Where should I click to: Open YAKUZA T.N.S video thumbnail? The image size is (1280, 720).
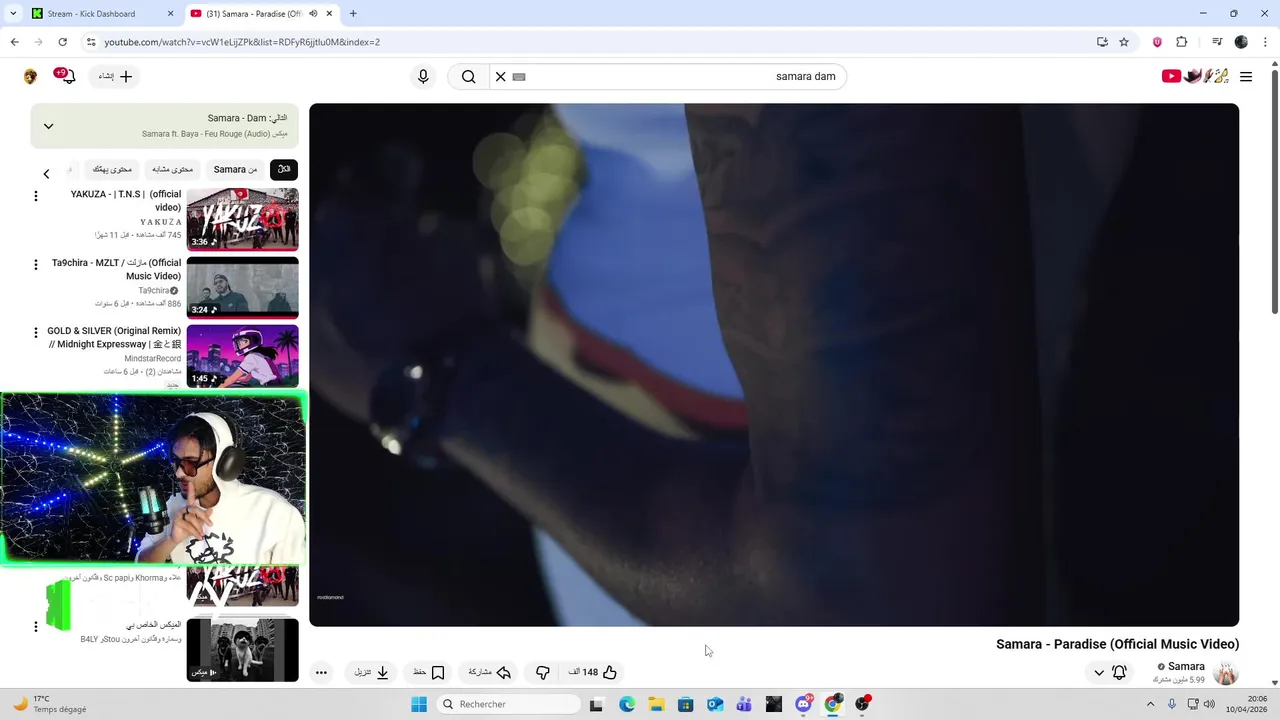click(242, 219)
